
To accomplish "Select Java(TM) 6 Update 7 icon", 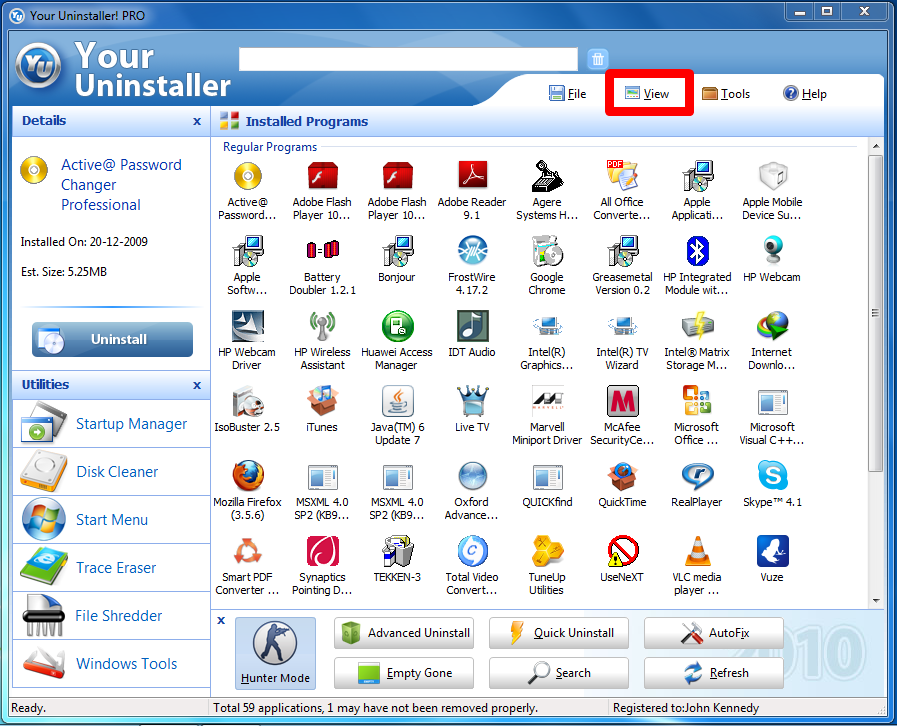I will click(x=397, y=400).
